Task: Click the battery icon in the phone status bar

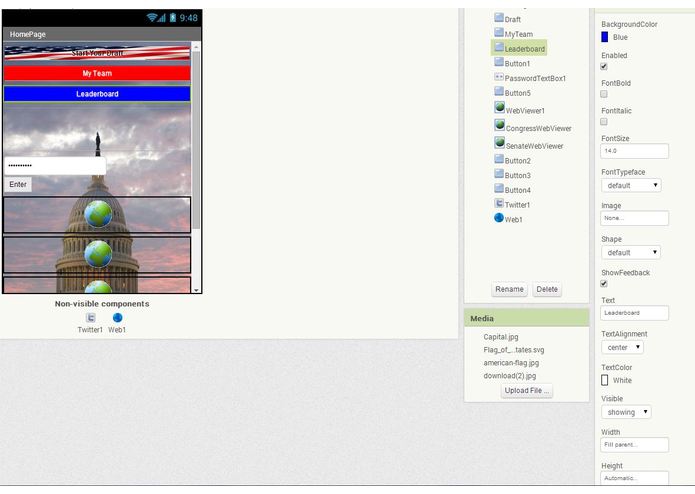Action: tap(173, 18)
